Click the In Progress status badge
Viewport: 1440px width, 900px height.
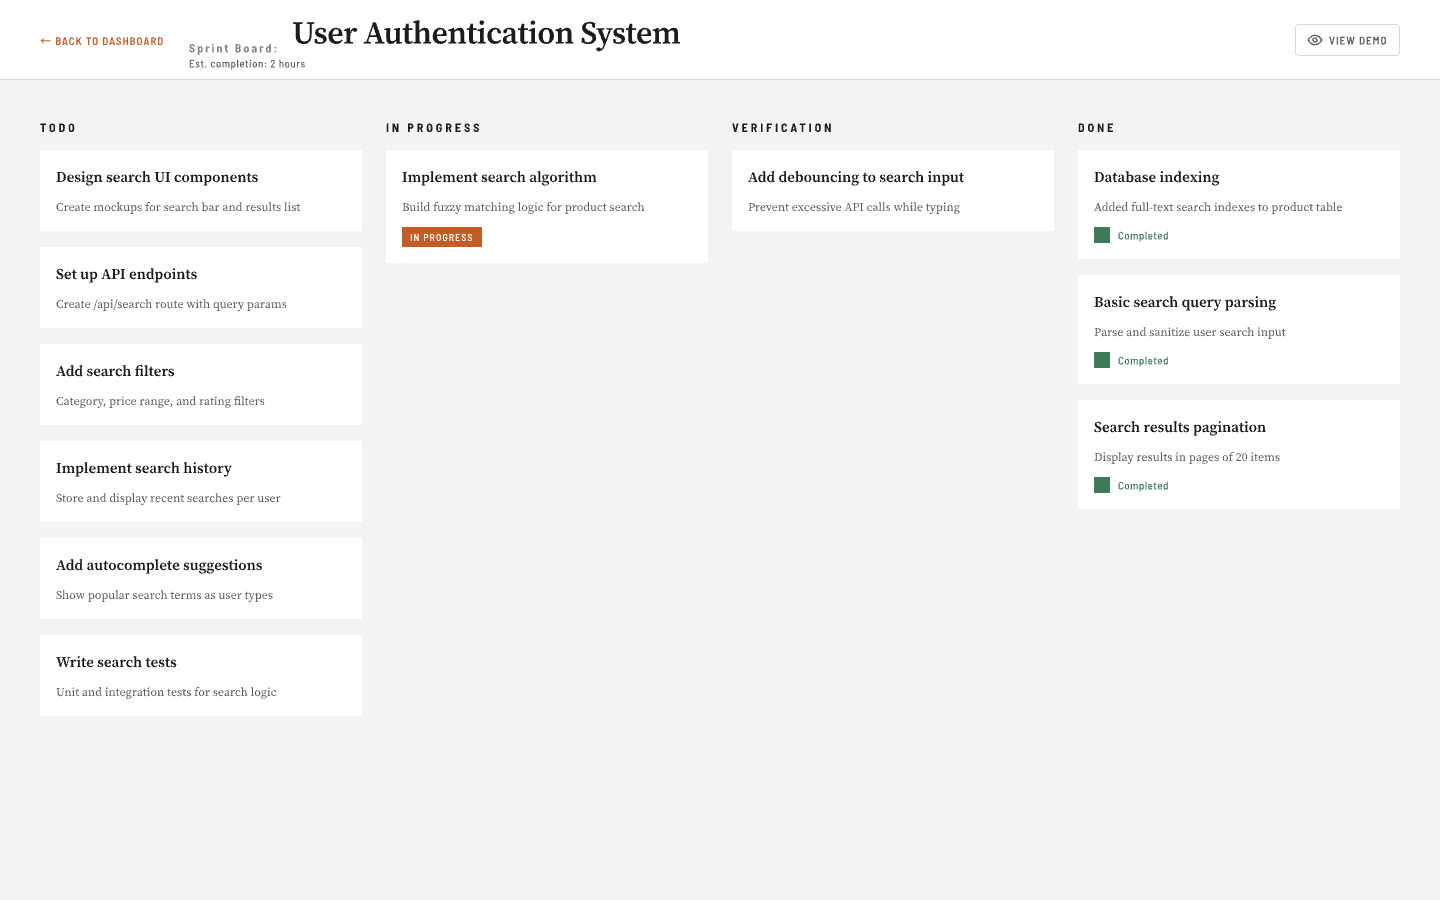(x=442, y=237)
